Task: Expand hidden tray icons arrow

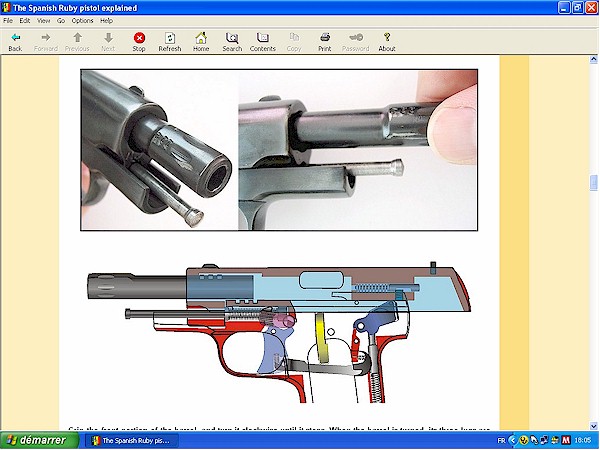Action: (513, 441)
